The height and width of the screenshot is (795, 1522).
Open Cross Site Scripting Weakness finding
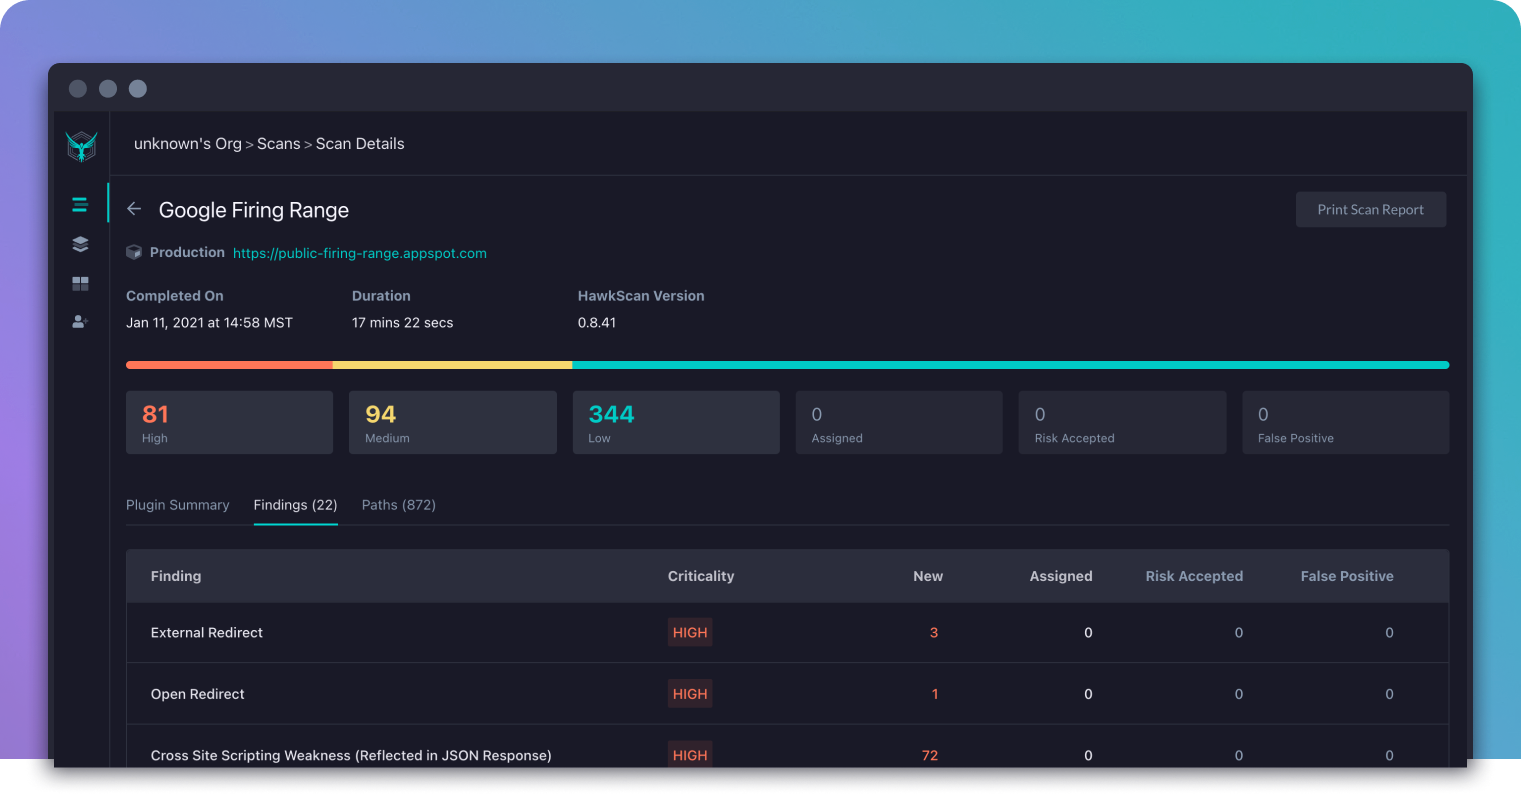[x=351, y=755]
